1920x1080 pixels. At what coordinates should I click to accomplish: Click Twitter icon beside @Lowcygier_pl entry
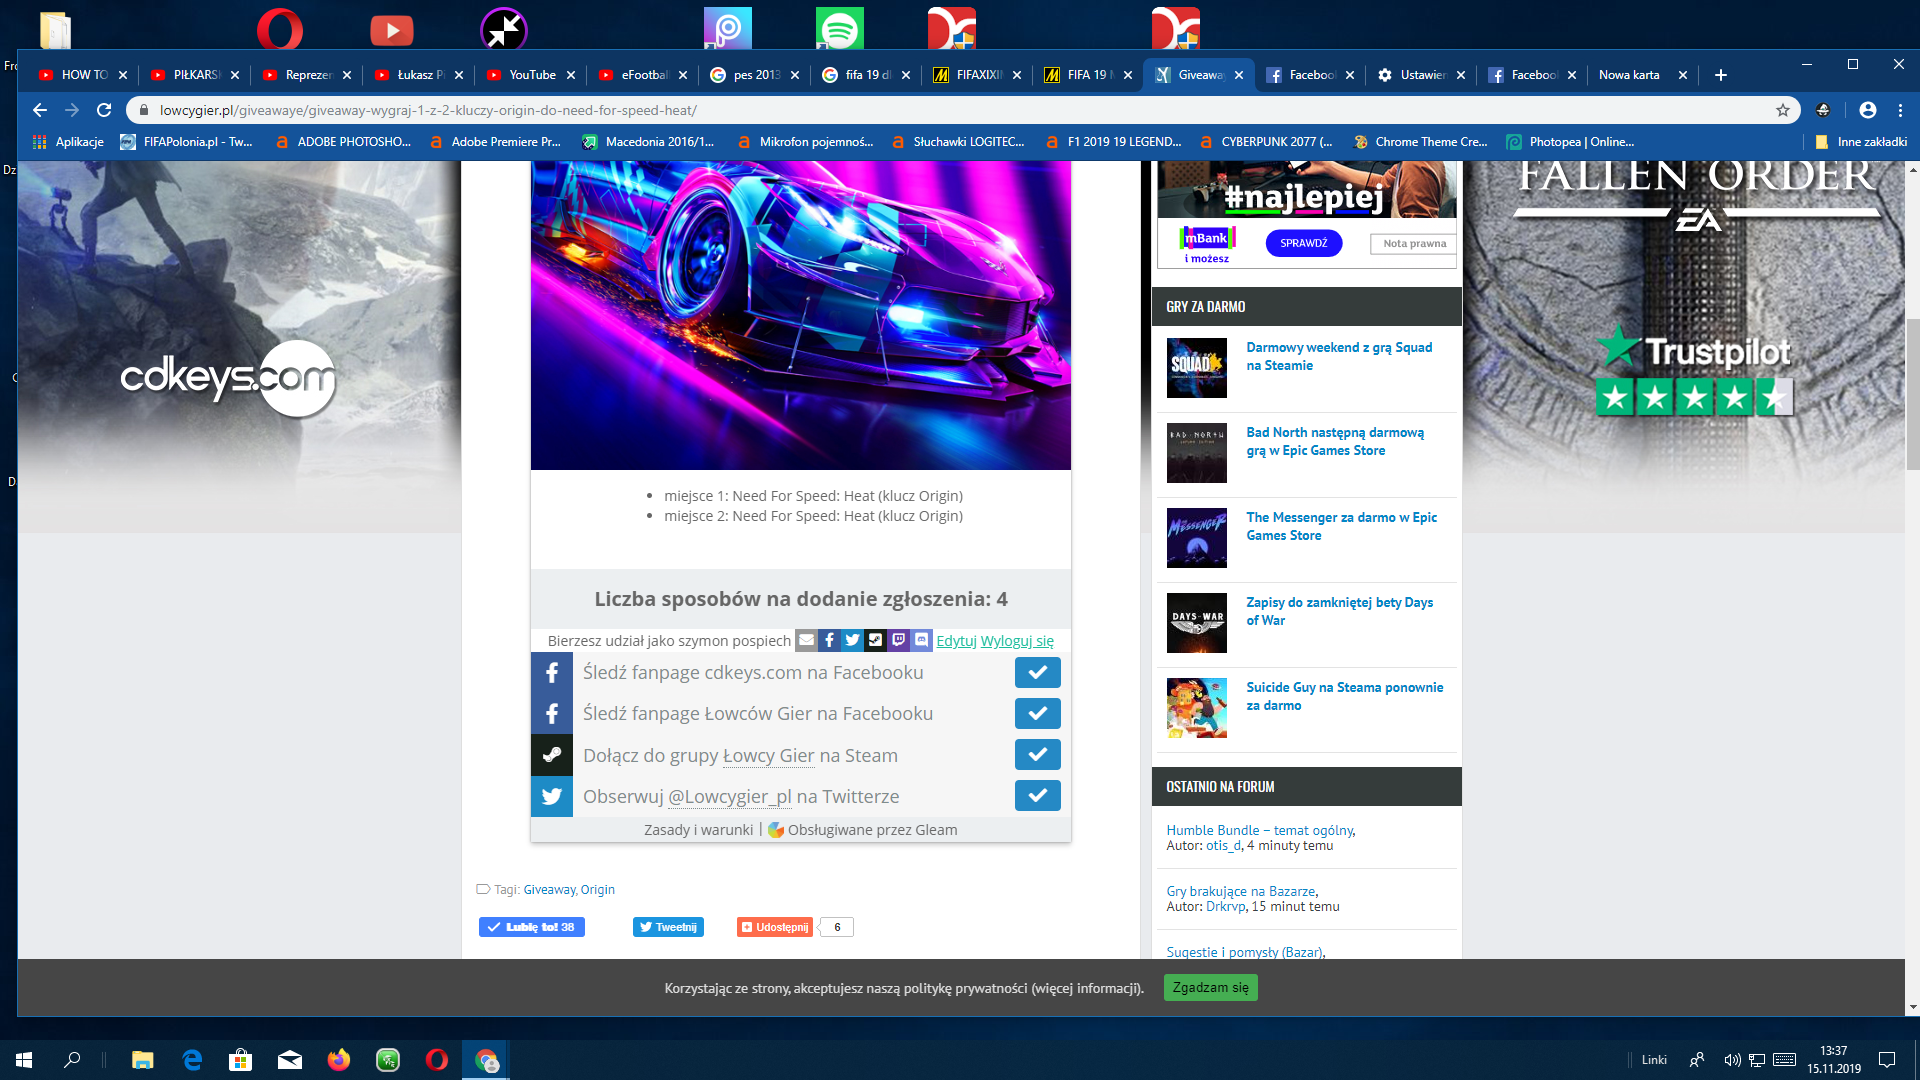[x=552, y=797]
